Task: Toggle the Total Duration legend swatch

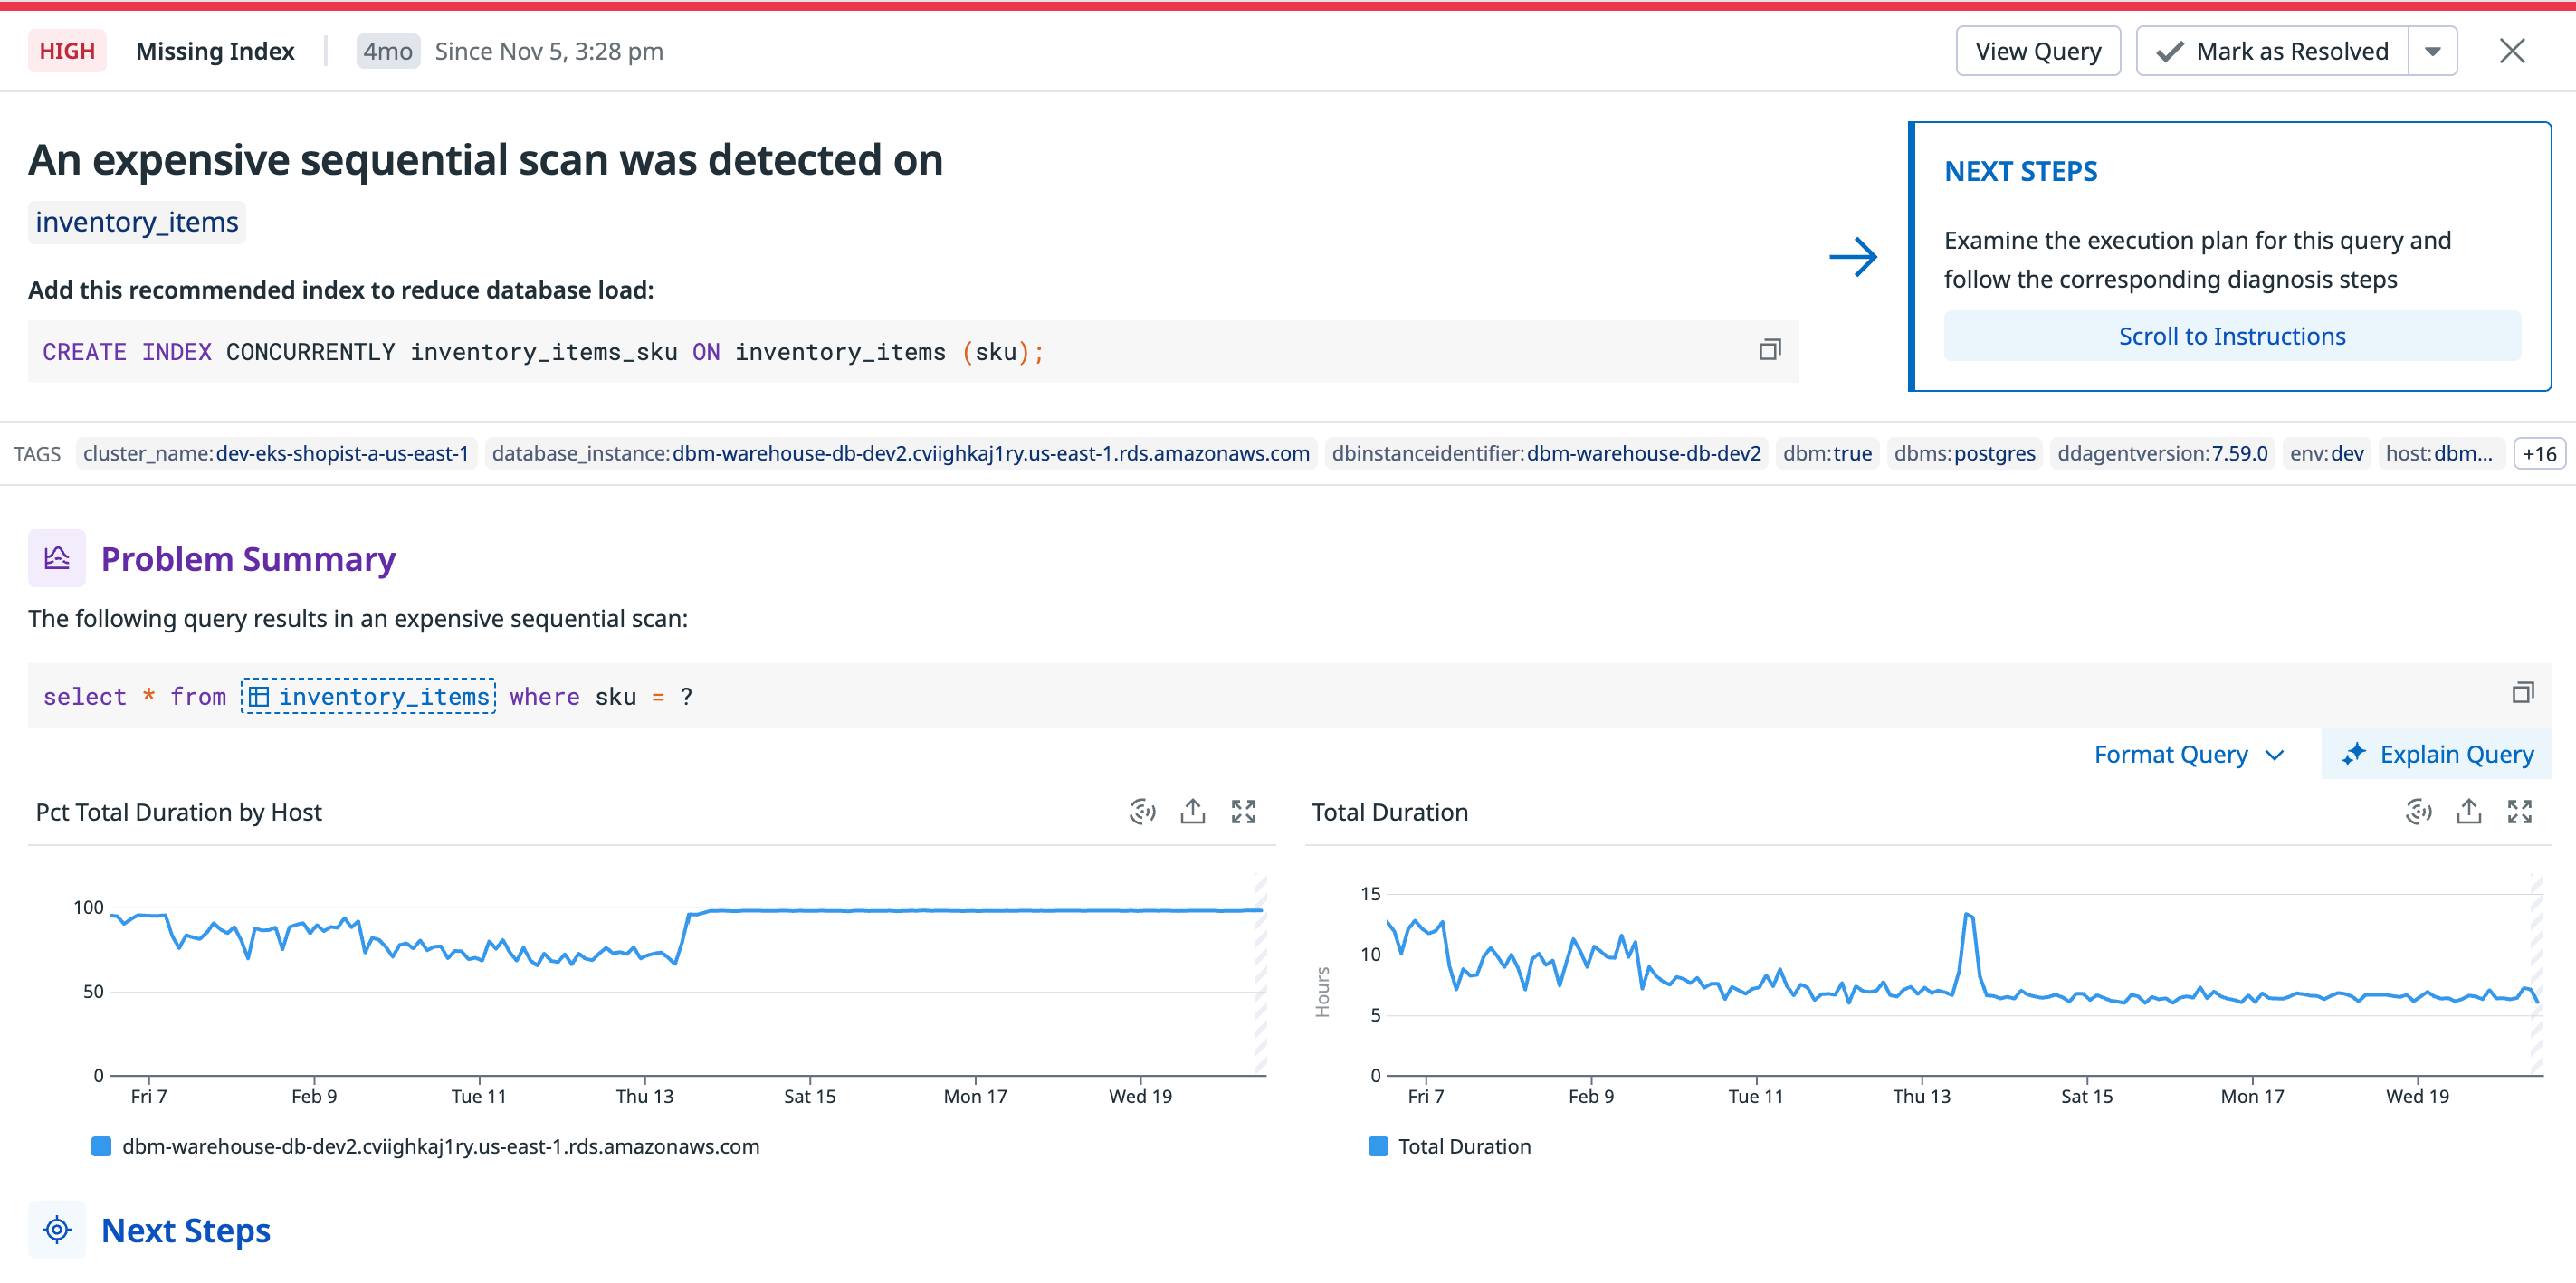Action: [1378, 1146]
